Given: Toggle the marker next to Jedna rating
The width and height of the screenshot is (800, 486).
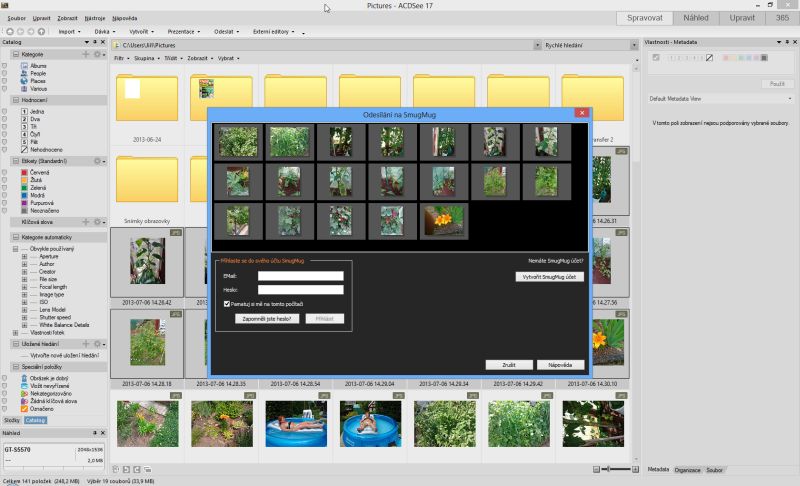Looking at the screenshot, I should 5,111.
